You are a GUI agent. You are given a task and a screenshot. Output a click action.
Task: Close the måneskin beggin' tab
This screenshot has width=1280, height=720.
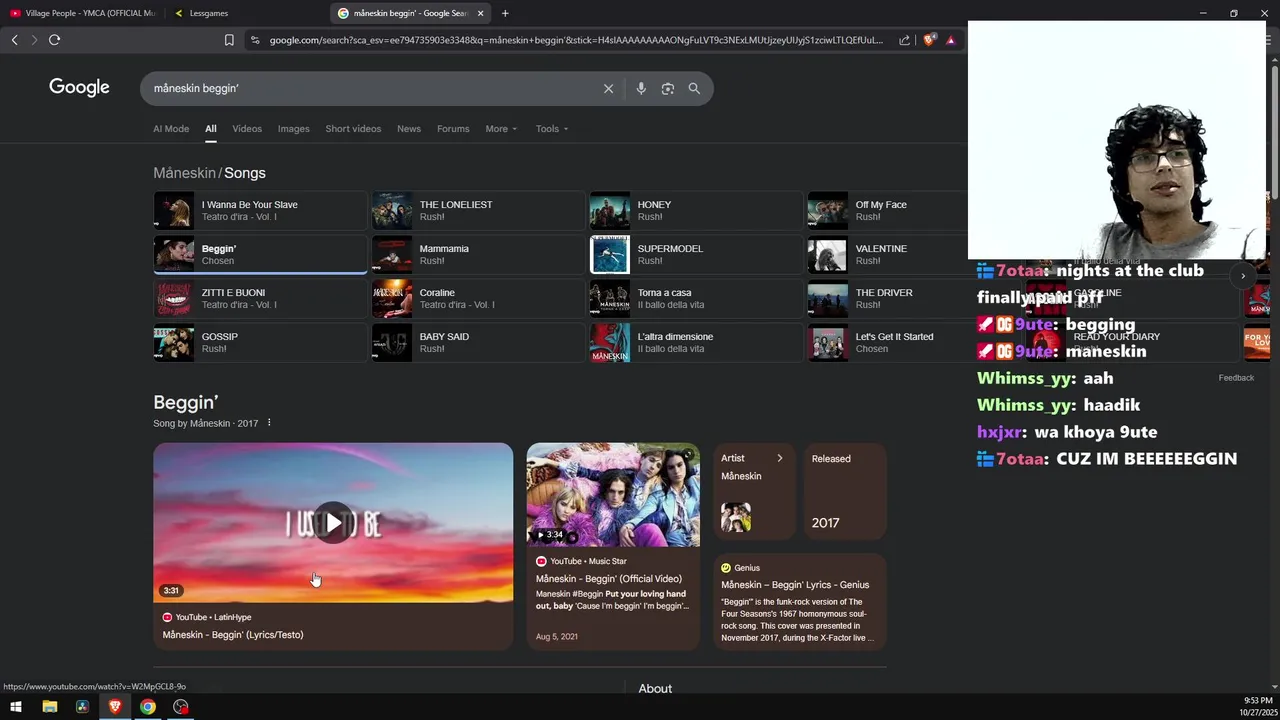tap(480, 13)
